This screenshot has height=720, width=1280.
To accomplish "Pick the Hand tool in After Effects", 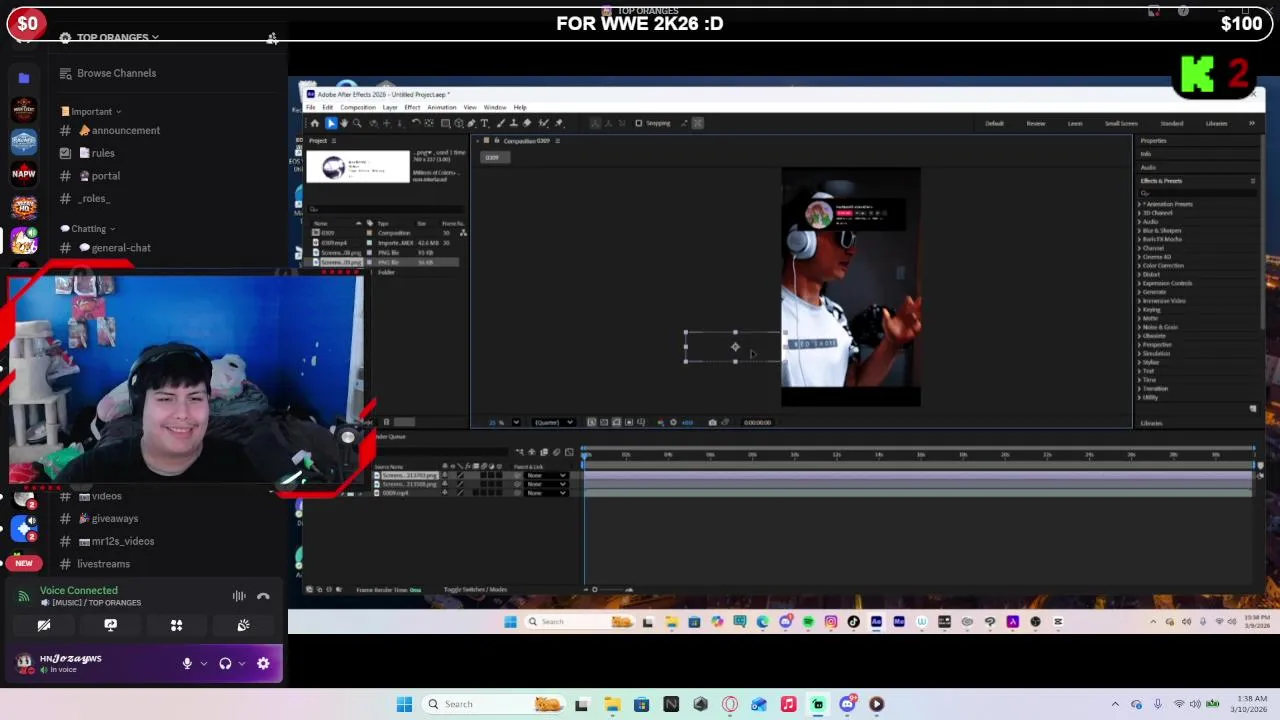I will point(344,123).
